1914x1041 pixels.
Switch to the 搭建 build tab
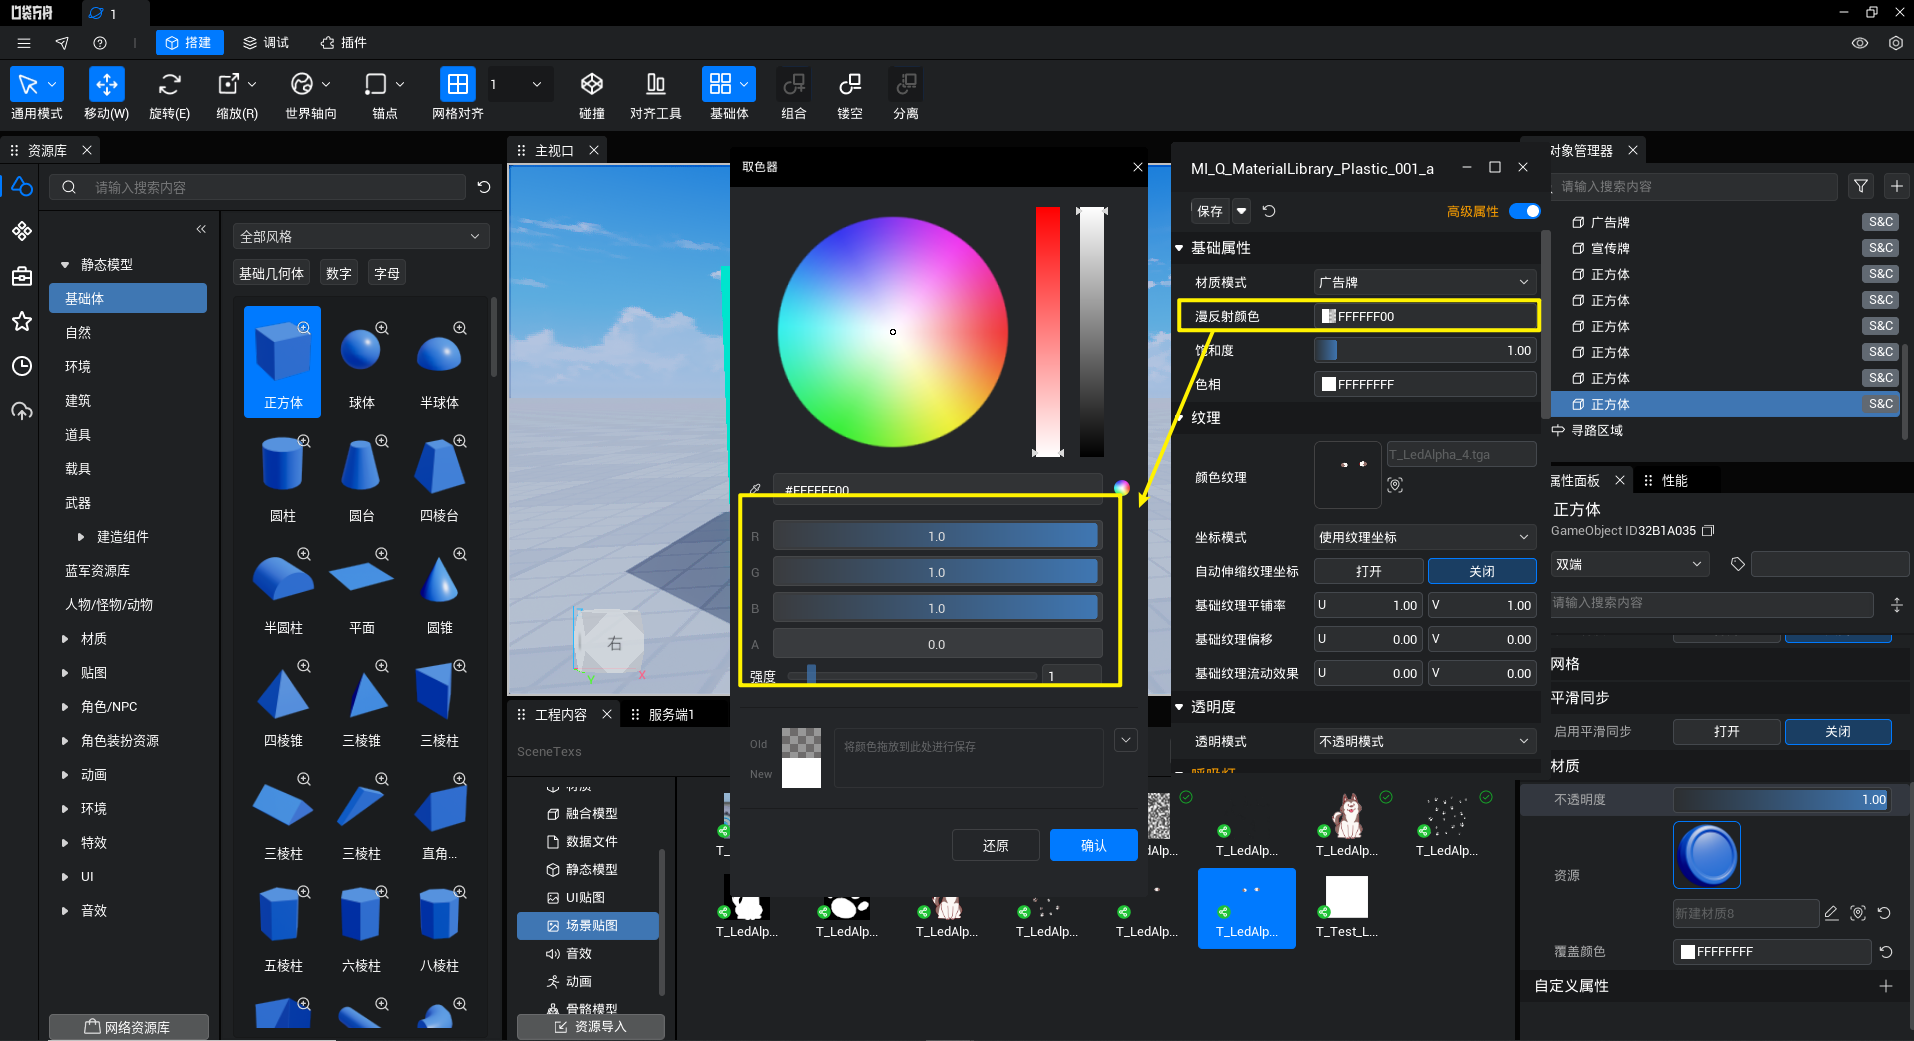[189, 43]
